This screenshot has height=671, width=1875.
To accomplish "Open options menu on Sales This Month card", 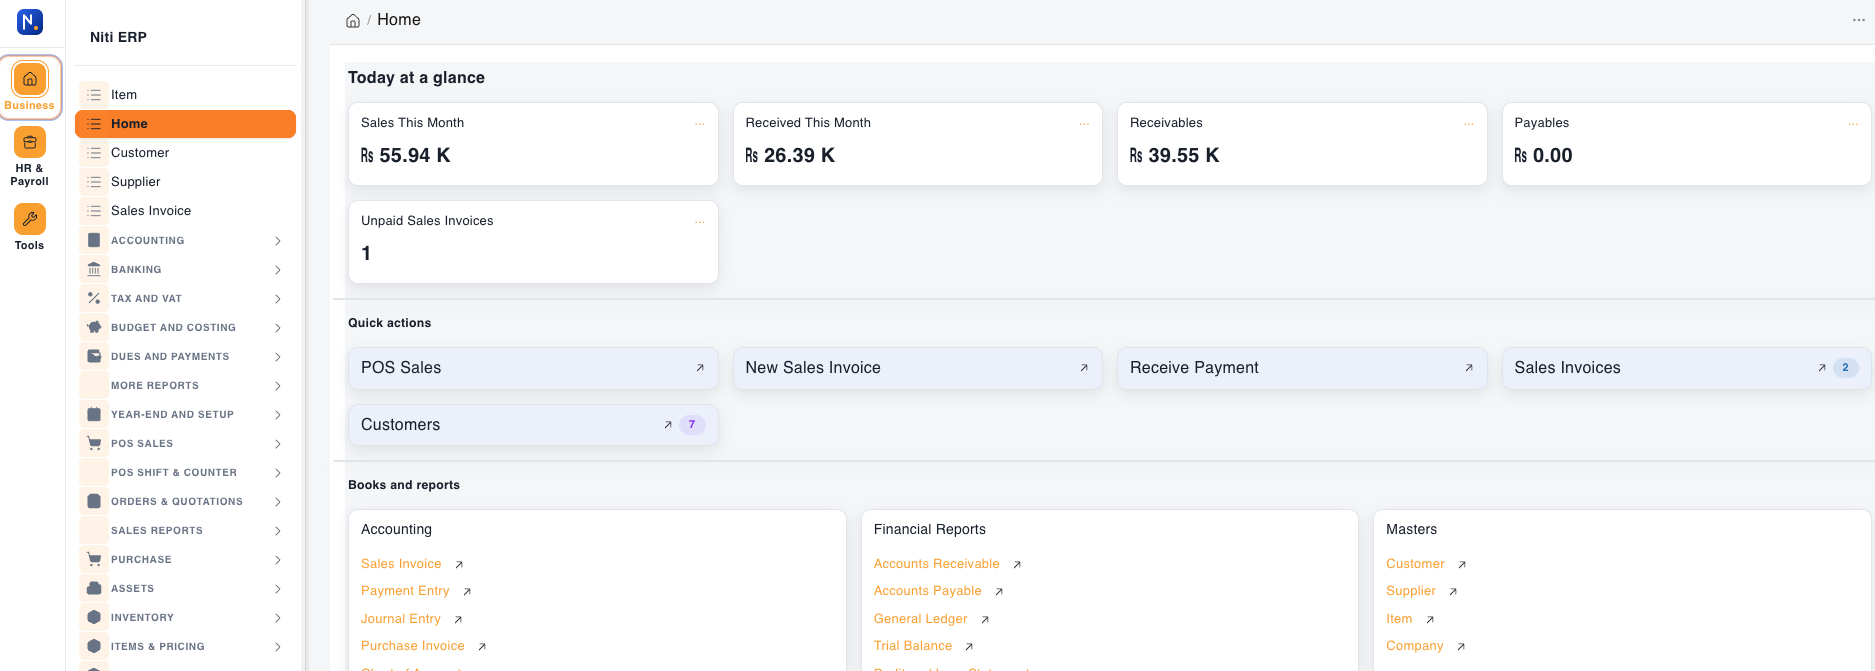I will pos(700,124).
